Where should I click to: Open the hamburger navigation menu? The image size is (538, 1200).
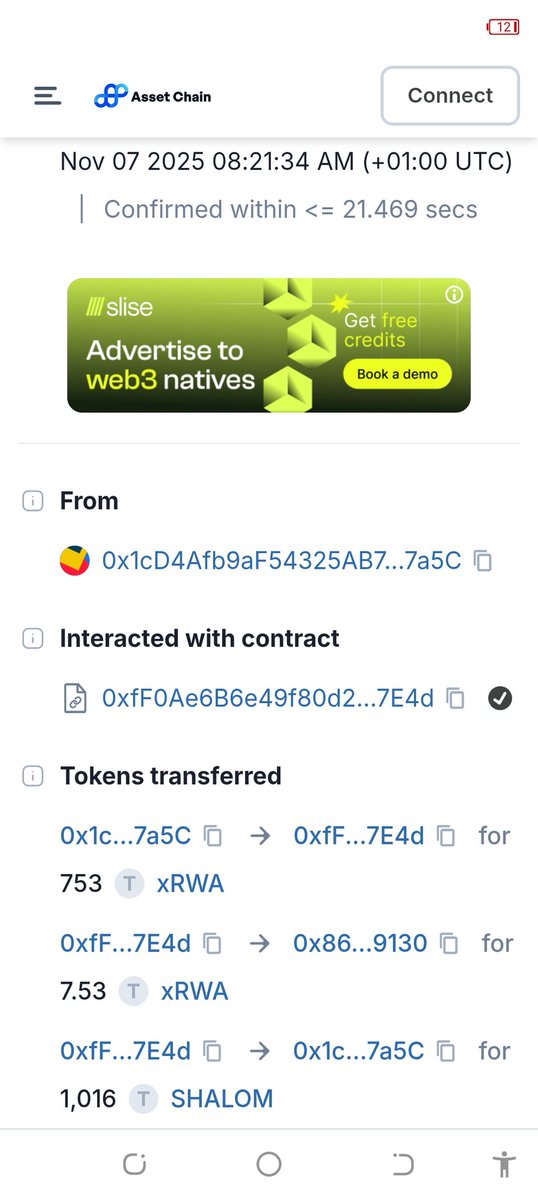47,96
